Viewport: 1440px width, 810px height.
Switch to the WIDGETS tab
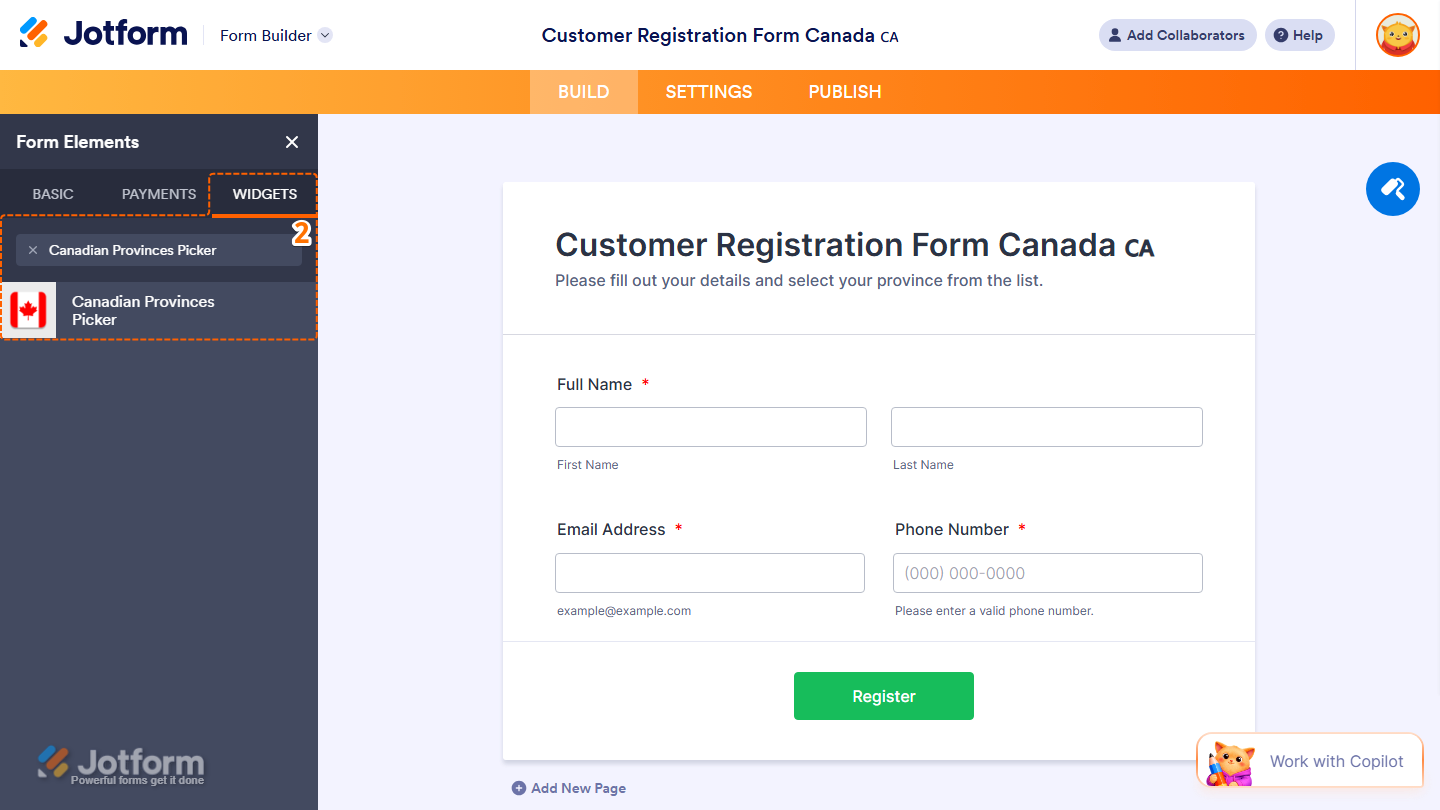point(263,194)
